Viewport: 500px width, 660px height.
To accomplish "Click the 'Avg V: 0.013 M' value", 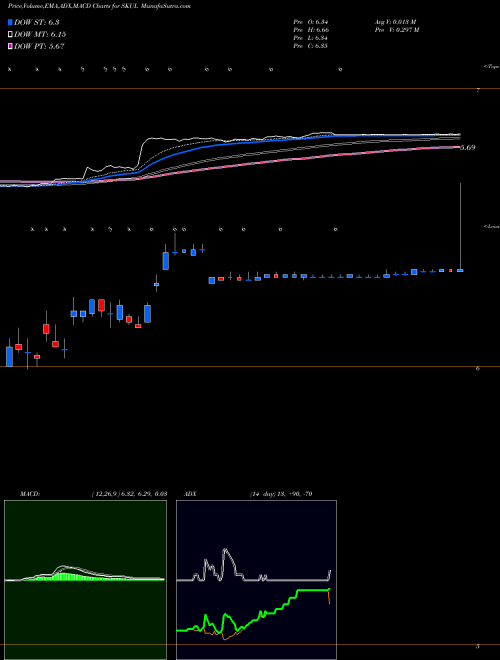I will 395,21.
